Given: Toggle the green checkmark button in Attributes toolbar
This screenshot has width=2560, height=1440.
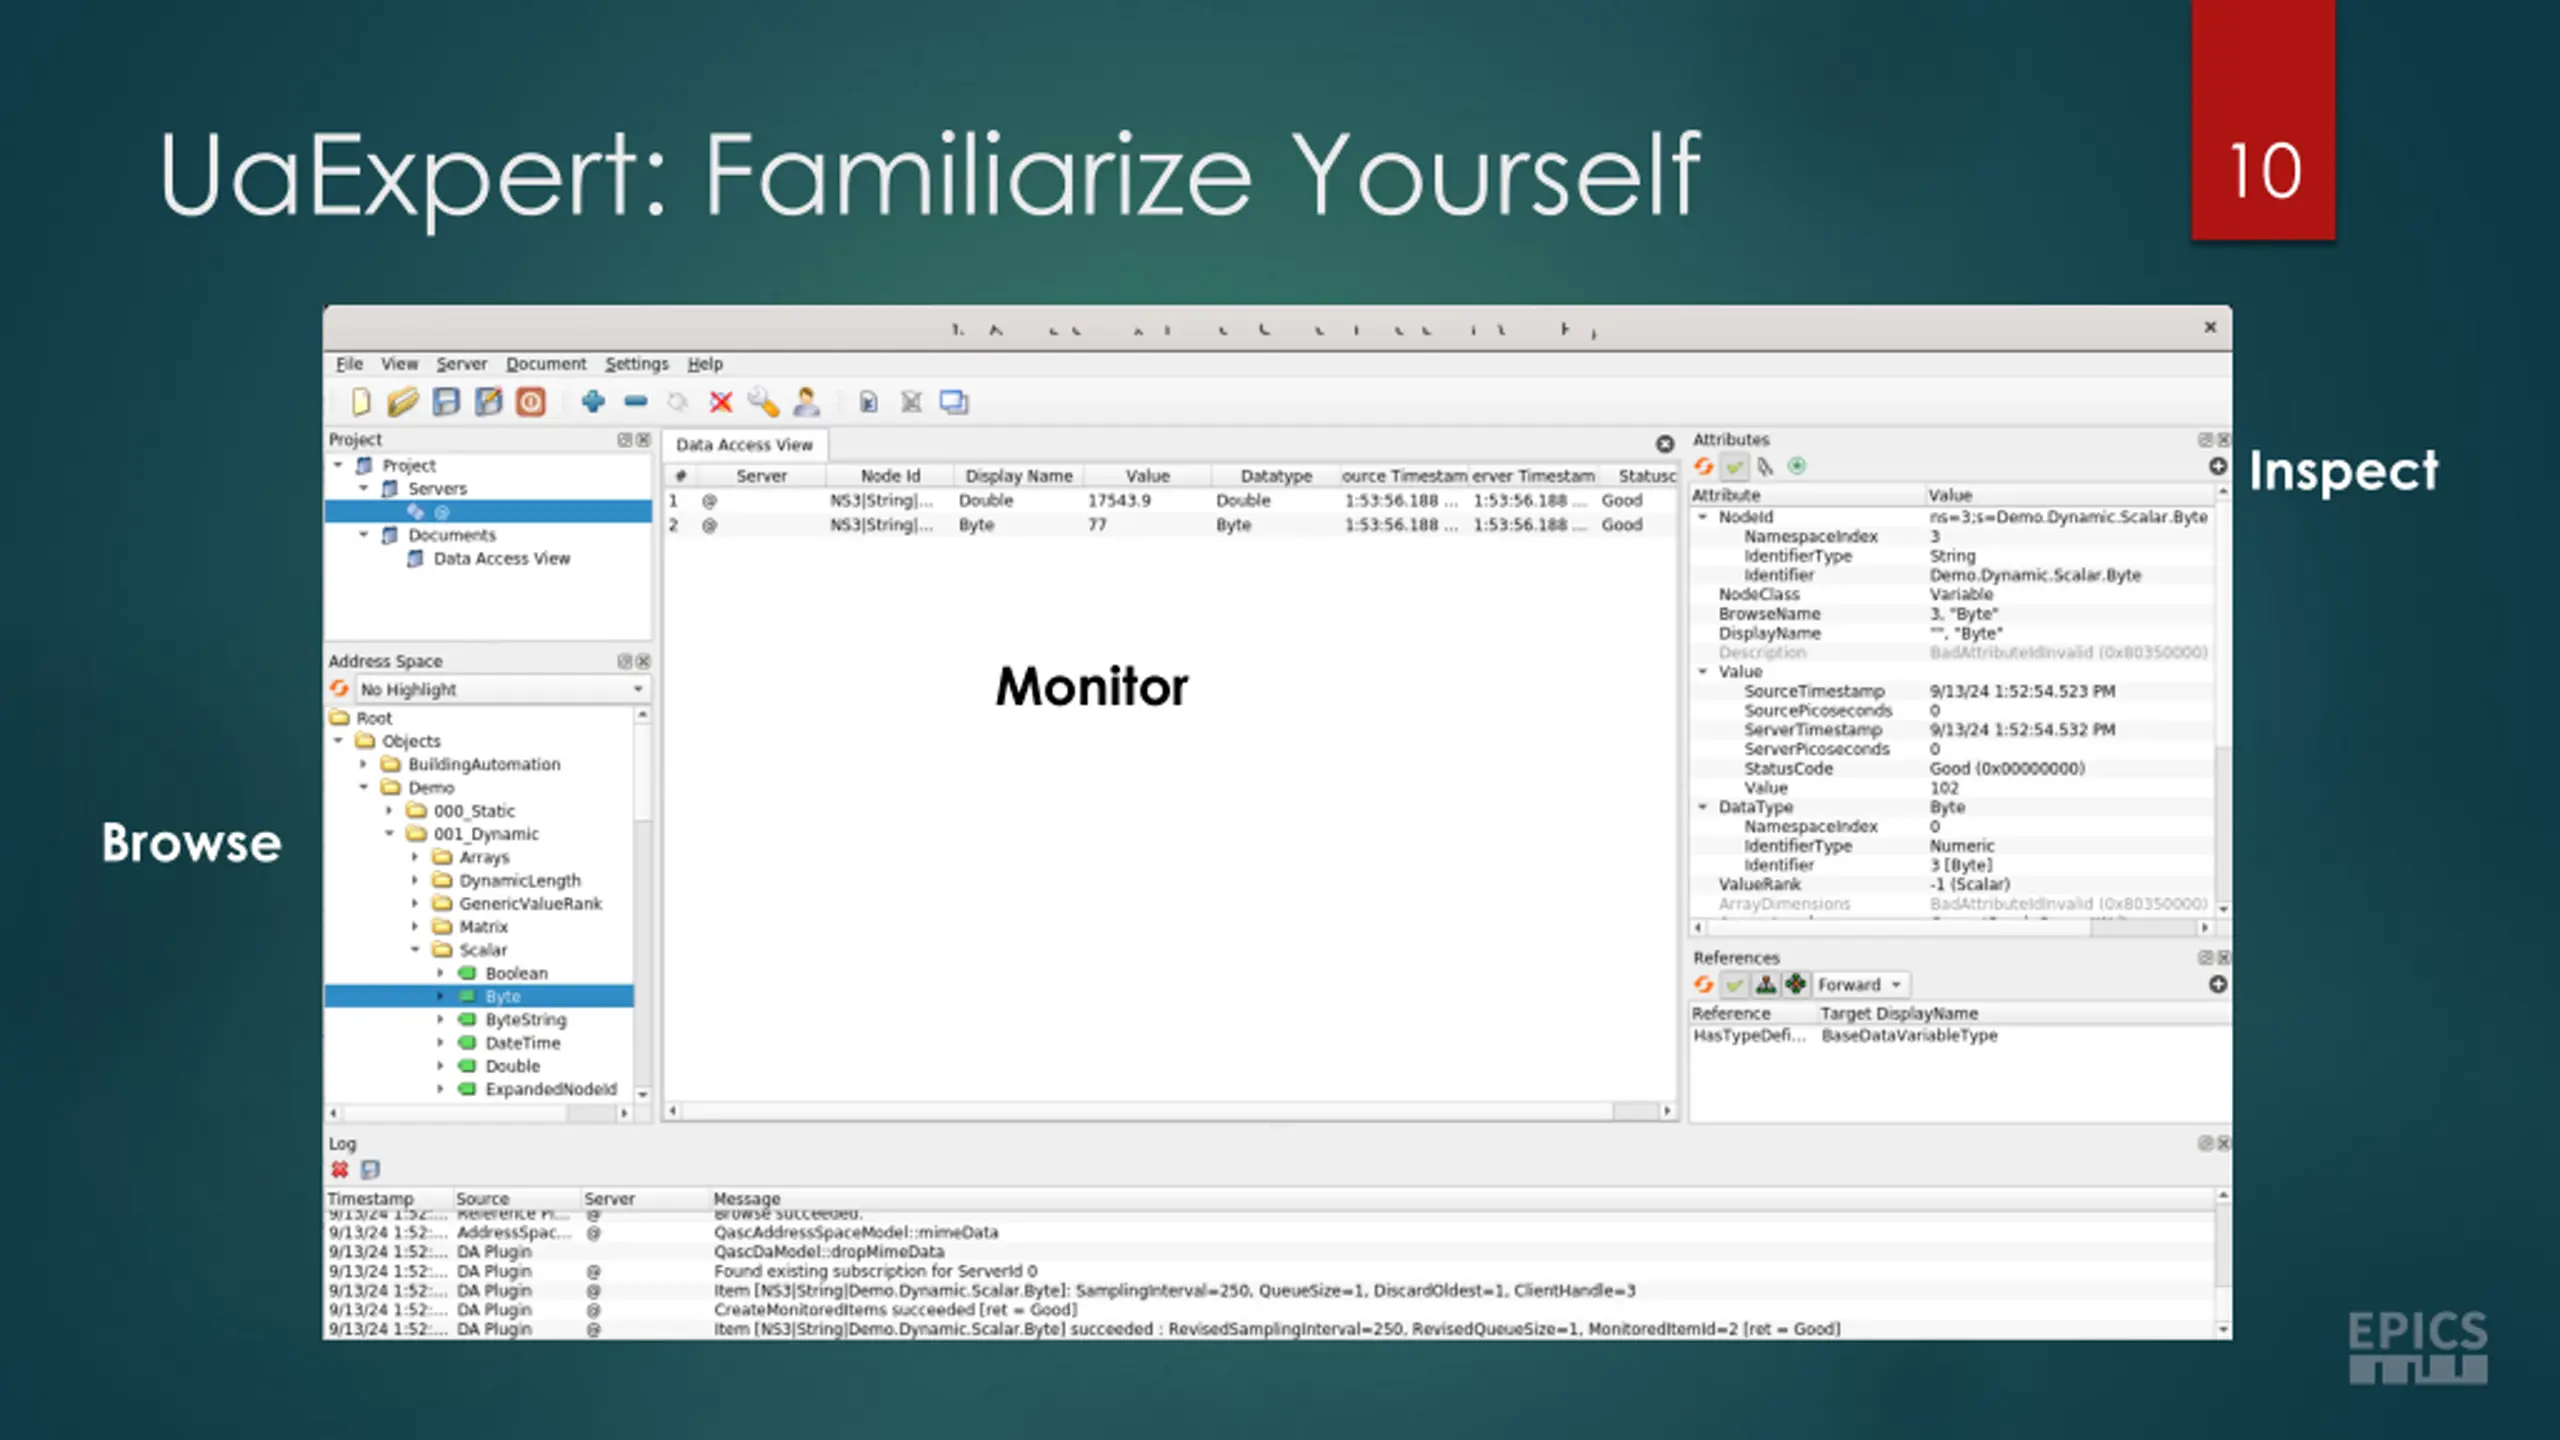Looking at the screenshot, I should click(1735, 466).
